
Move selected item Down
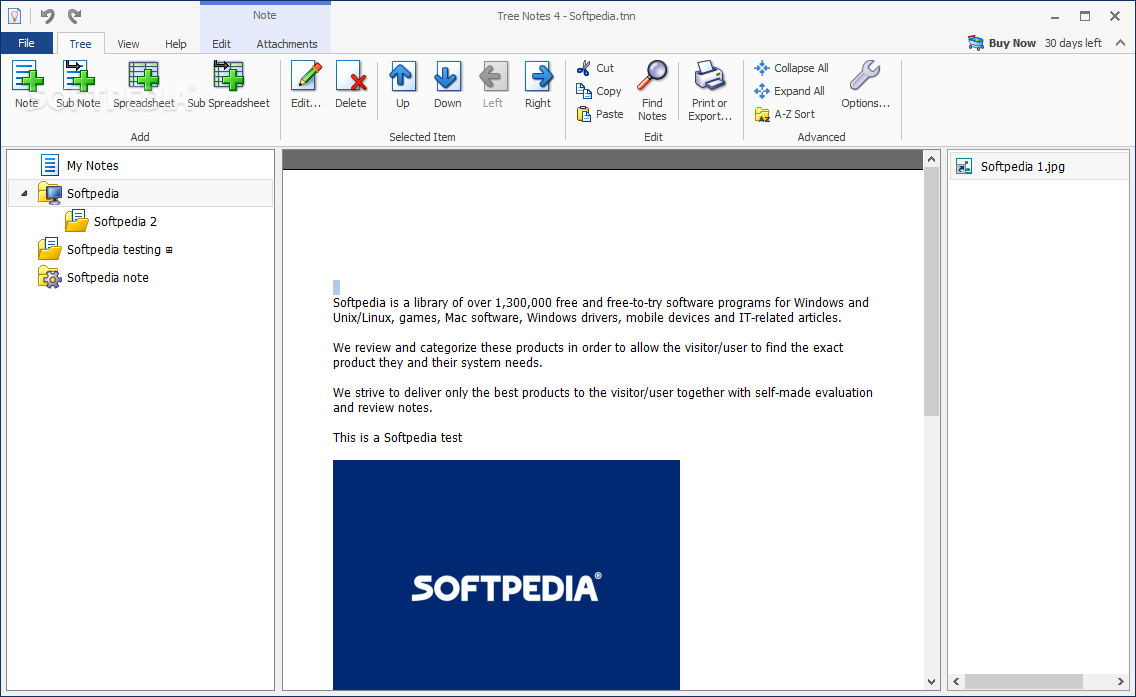click(448, 85)
